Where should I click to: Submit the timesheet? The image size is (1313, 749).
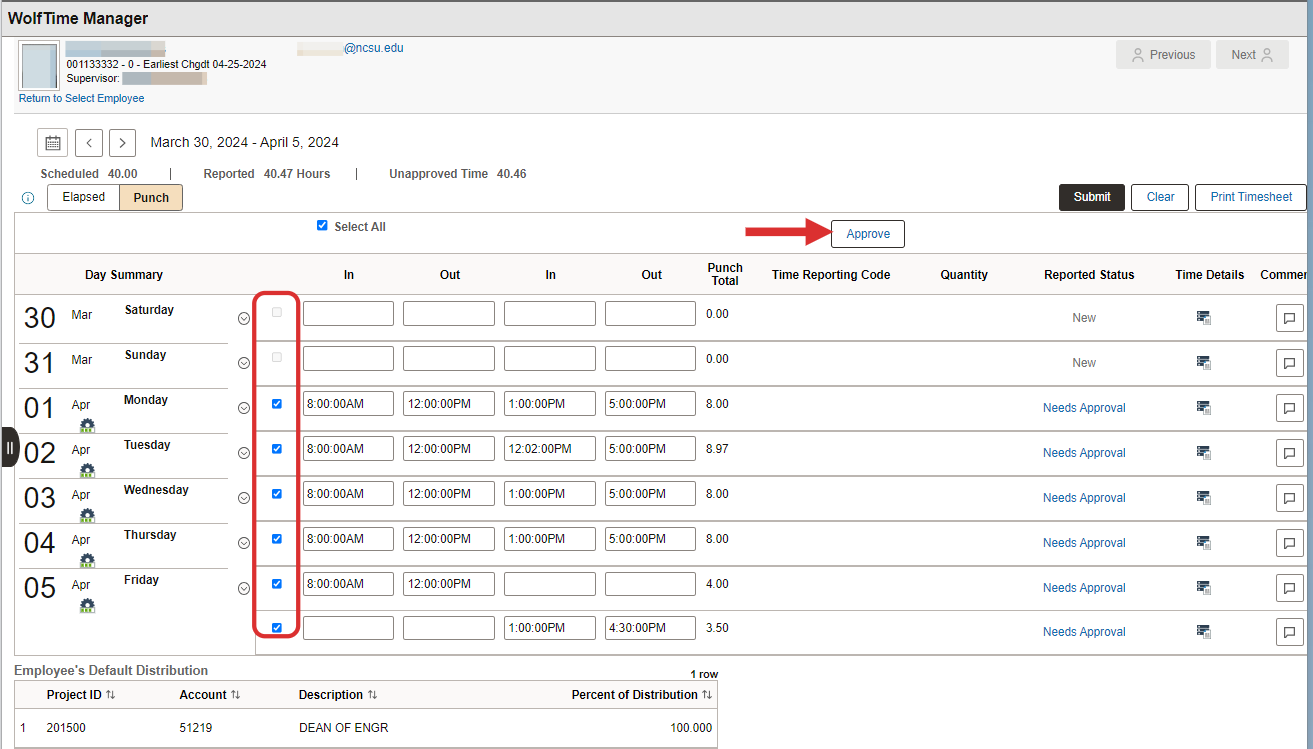coord(1092,197)
